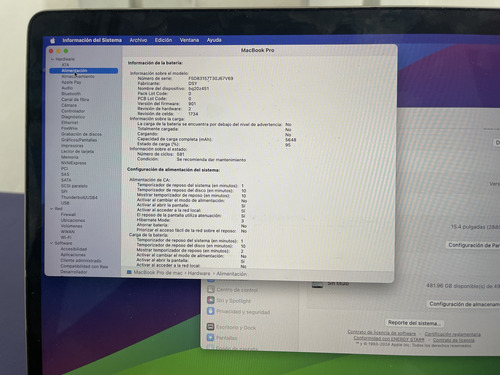Select NVMExpress in the sidebar

click(x=74, y=163)
